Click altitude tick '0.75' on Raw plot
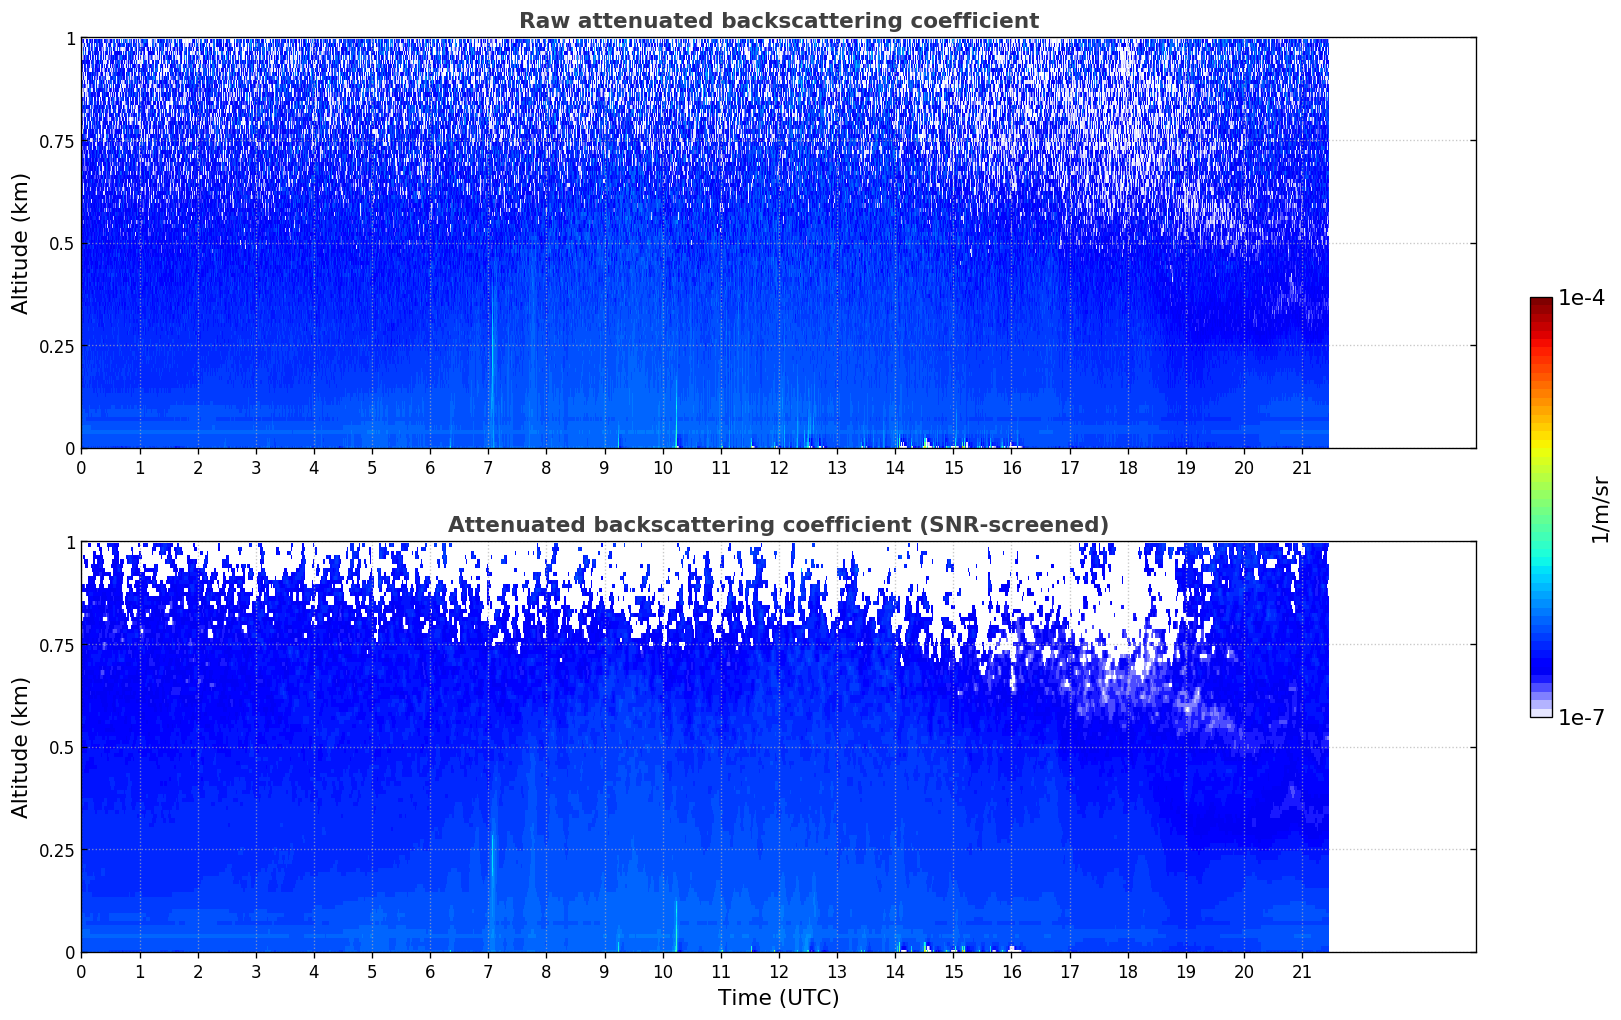 point(57,141)
